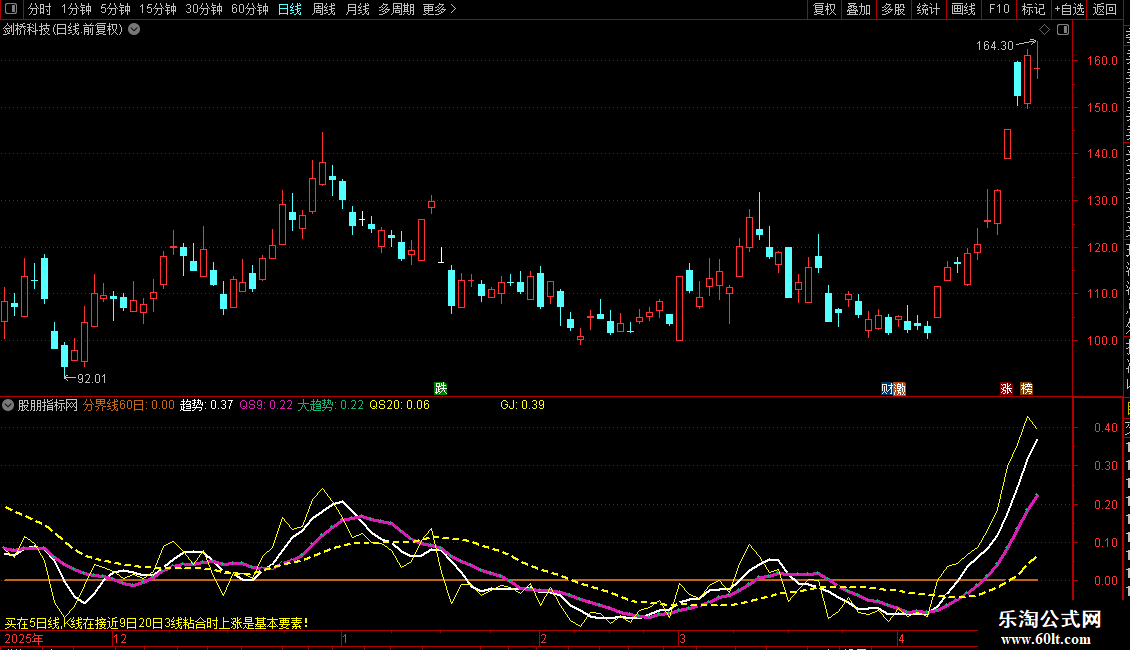Image resolution: width=1130 pixels, height=650 pixels.
Task: Click the 2025年 date axis label
Action: click(x=24, y=638)
